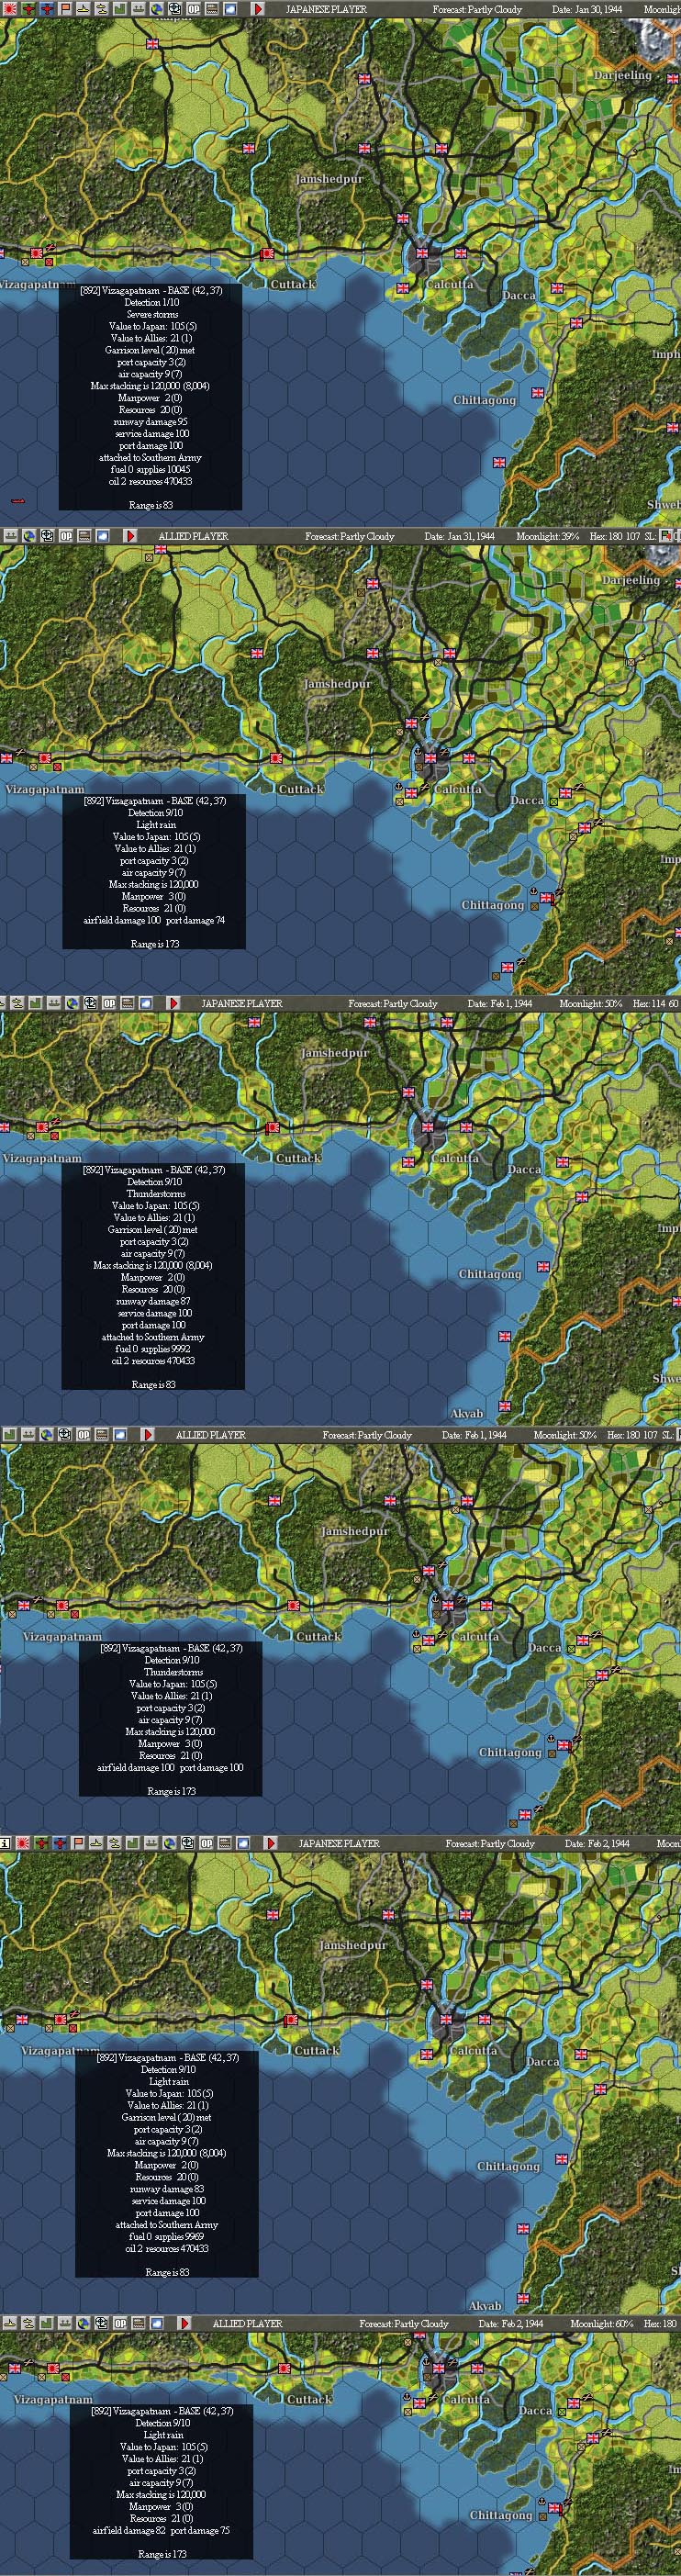
Task: Click the 'runway damage 87' line
Action: 153,1301
